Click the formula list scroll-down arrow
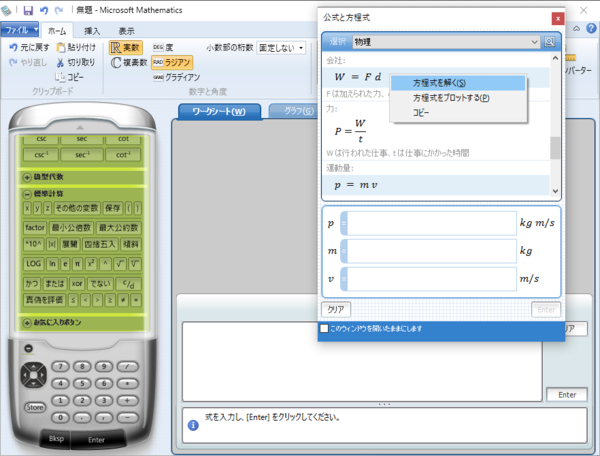Screen dimensions: 600x456 (x=555, y=191)
